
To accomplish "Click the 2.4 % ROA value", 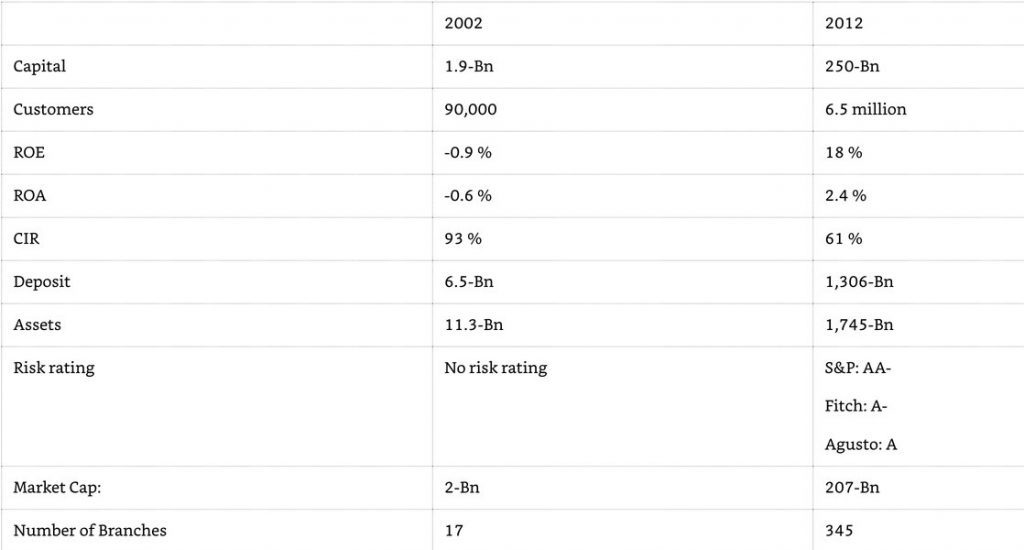I will [845, 195].
